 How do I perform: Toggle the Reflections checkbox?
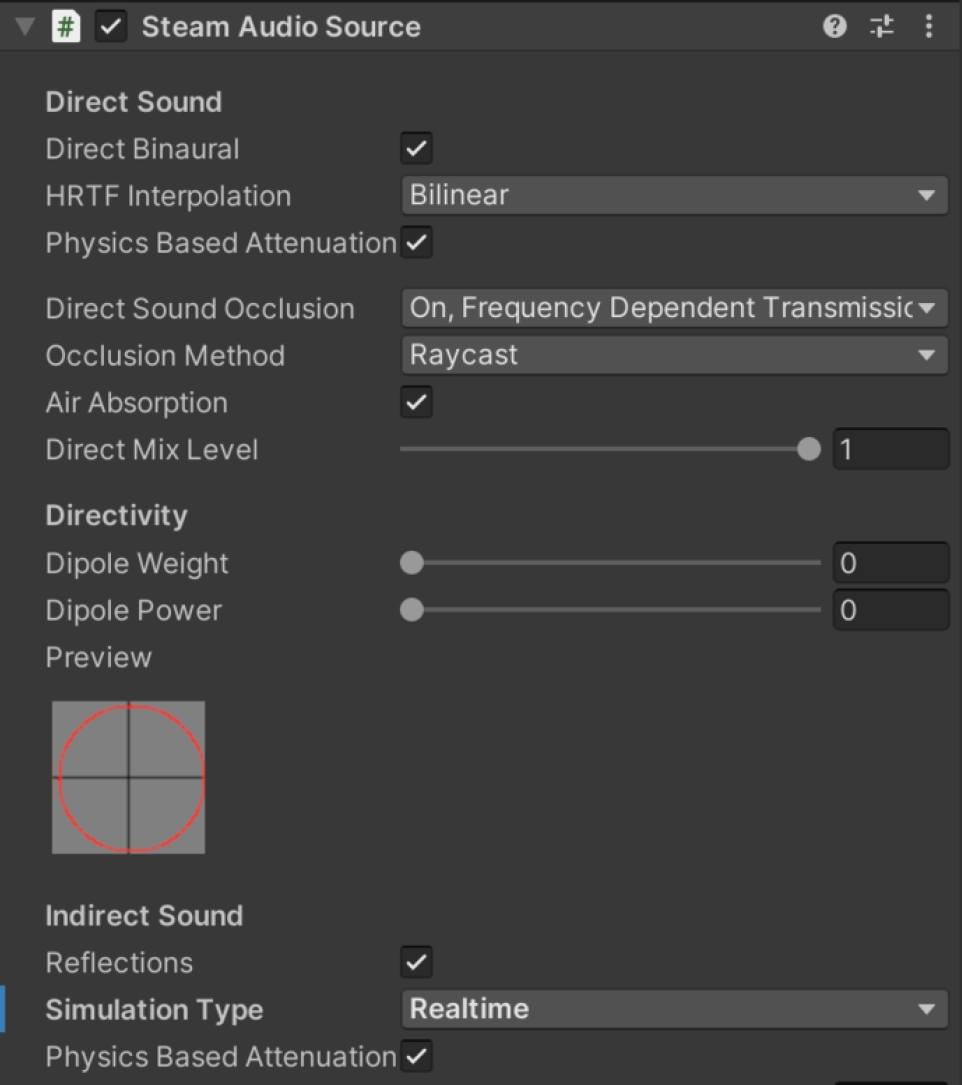415,962
